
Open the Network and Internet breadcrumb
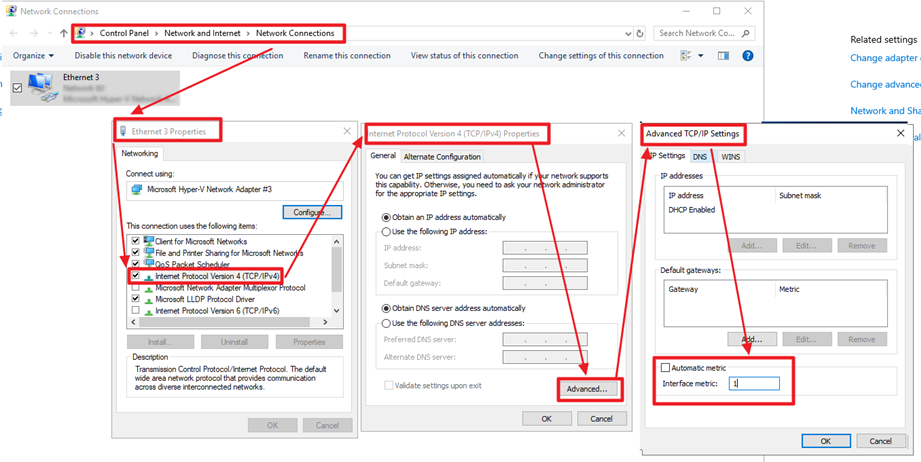202,33
